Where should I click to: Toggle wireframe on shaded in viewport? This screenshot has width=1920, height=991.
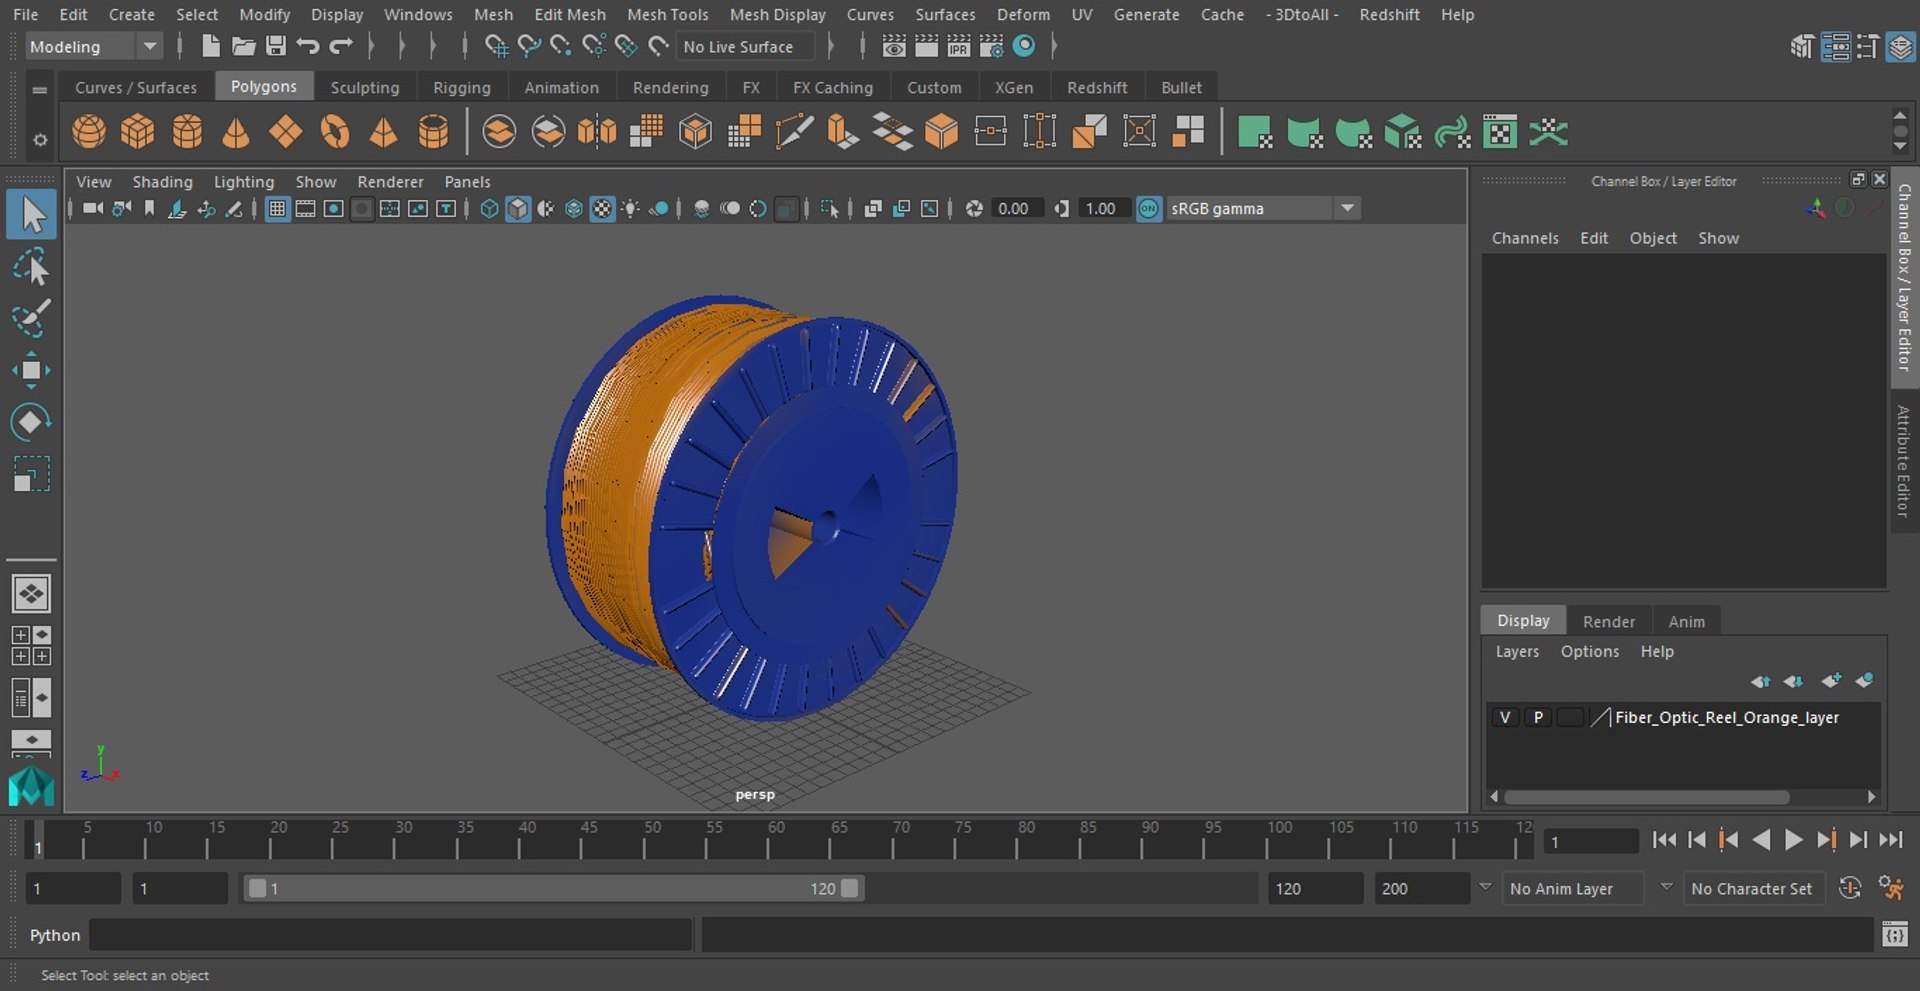[x=574, y=208]
